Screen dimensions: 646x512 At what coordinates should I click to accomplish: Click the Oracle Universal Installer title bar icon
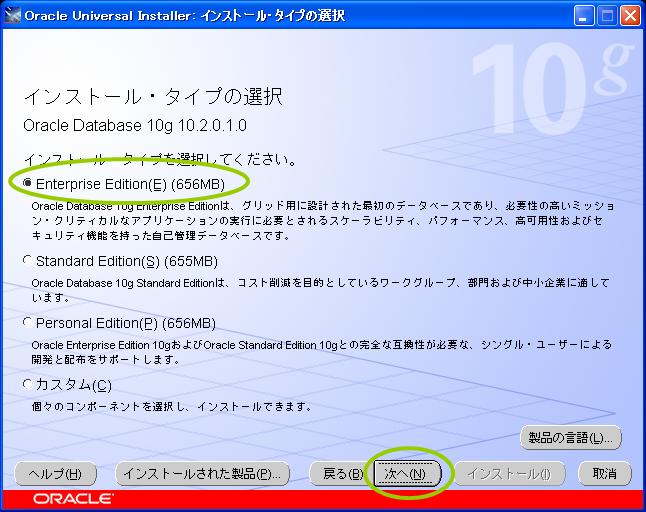(12, 16)
